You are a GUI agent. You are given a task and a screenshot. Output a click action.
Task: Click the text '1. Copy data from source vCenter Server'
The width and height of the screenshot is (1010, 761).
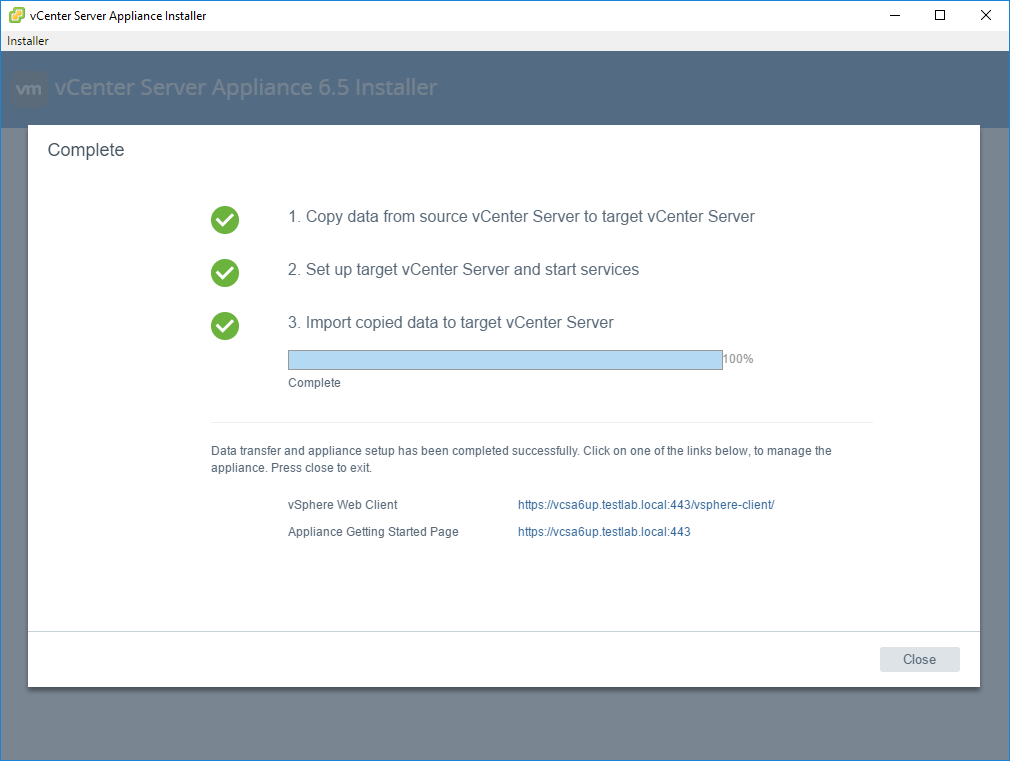(x=434, y=217)
